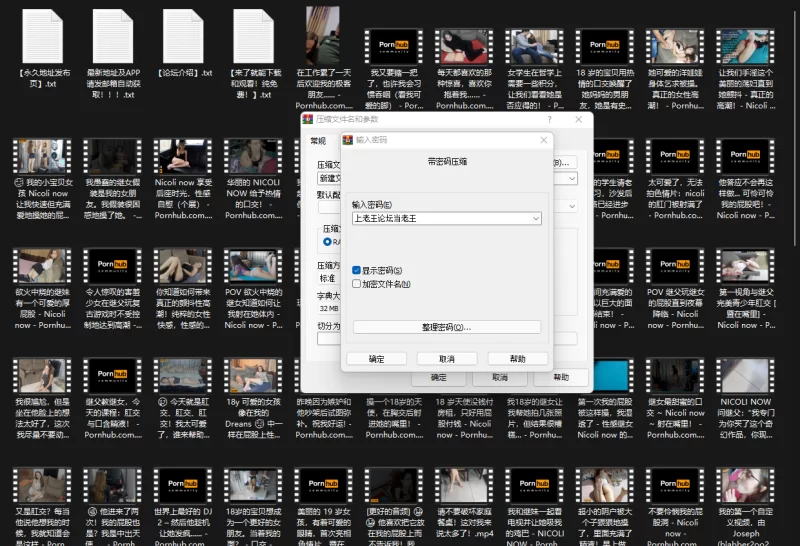
Task: Close the 输入密码 dialog with X icon
Action: click(x=543, y=141)
